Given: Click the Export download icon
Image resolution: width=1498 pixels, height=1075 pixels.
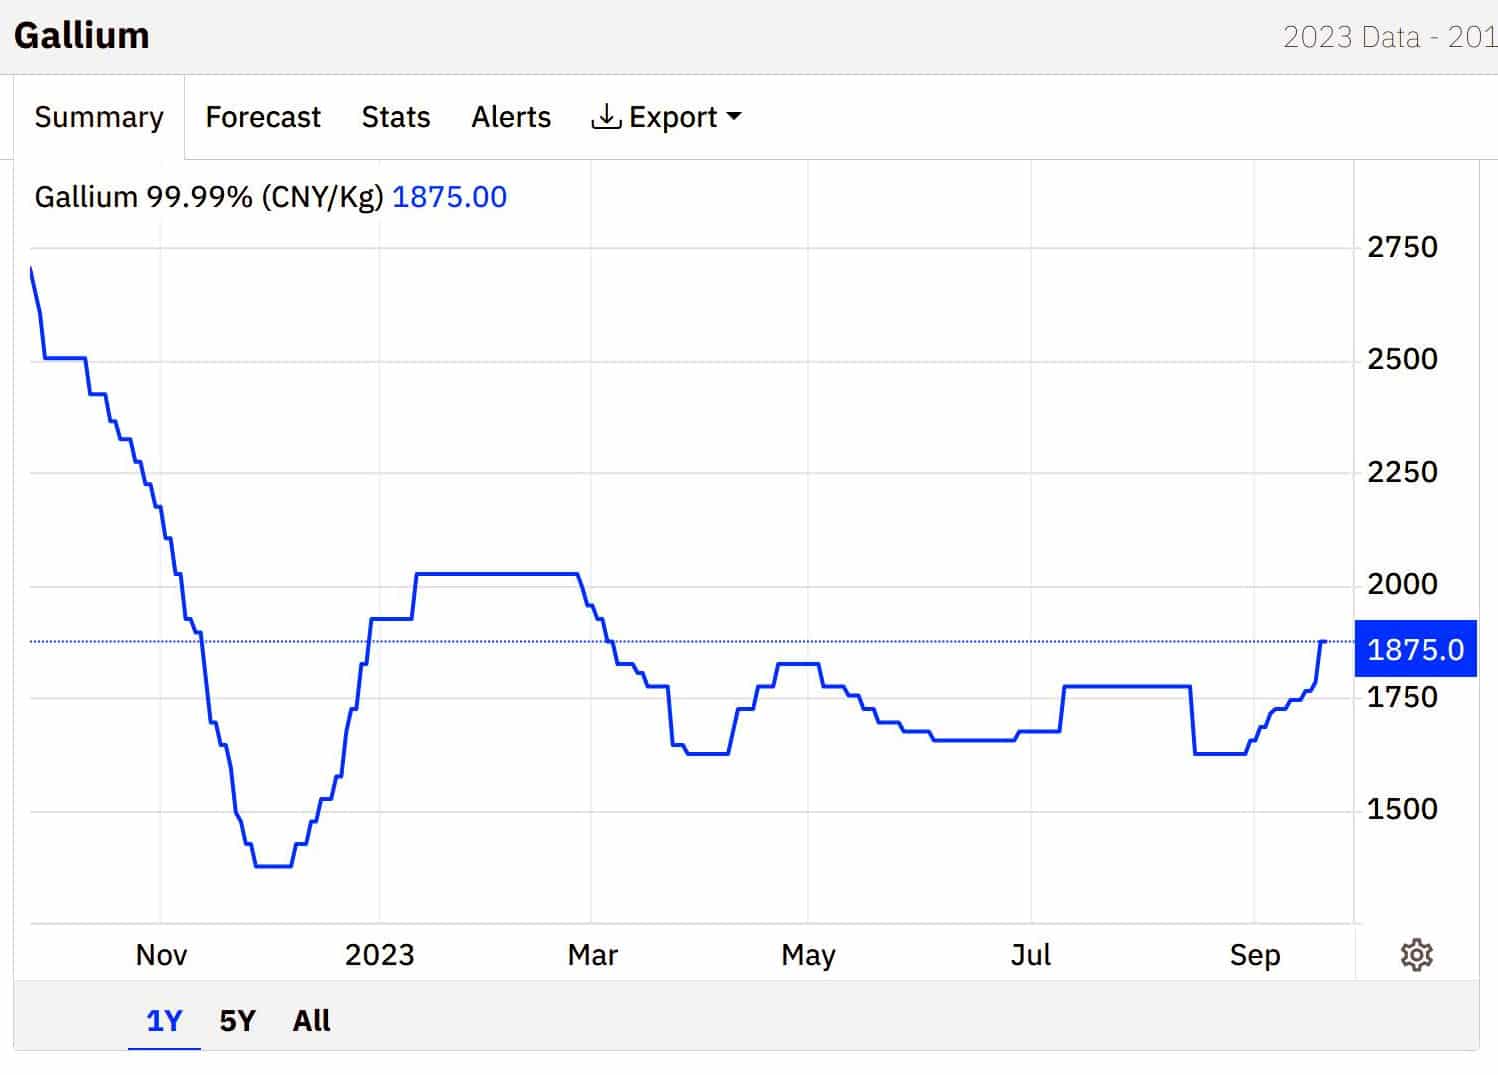Looking at the screenshot, I should point(606,117).
